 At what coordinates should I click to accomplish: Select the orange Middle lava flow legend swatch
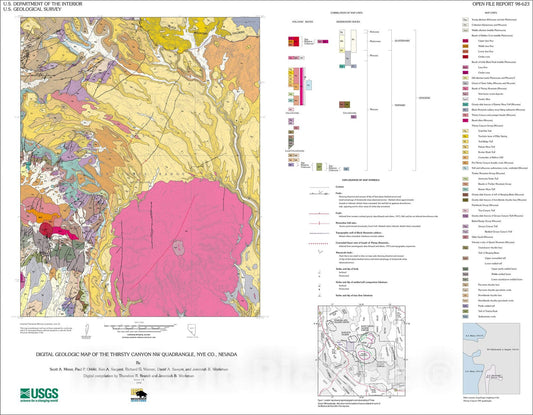tap(465, 46)
